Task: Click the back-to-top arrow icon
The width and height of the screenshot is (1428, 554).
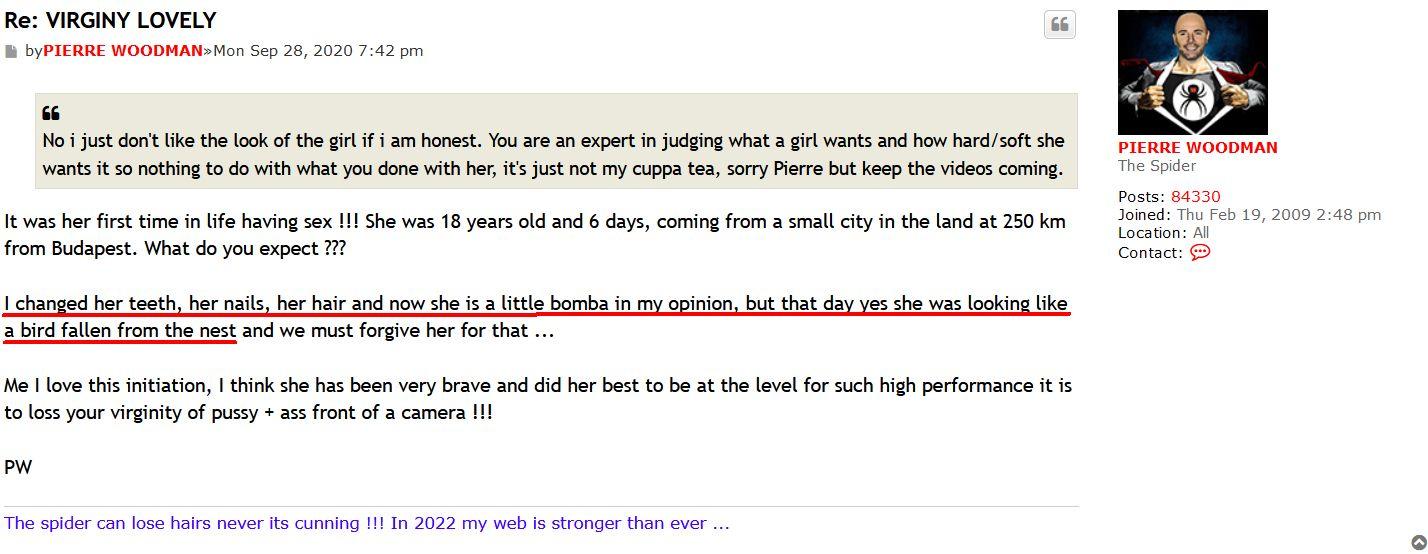Action: click(1419, 544)
